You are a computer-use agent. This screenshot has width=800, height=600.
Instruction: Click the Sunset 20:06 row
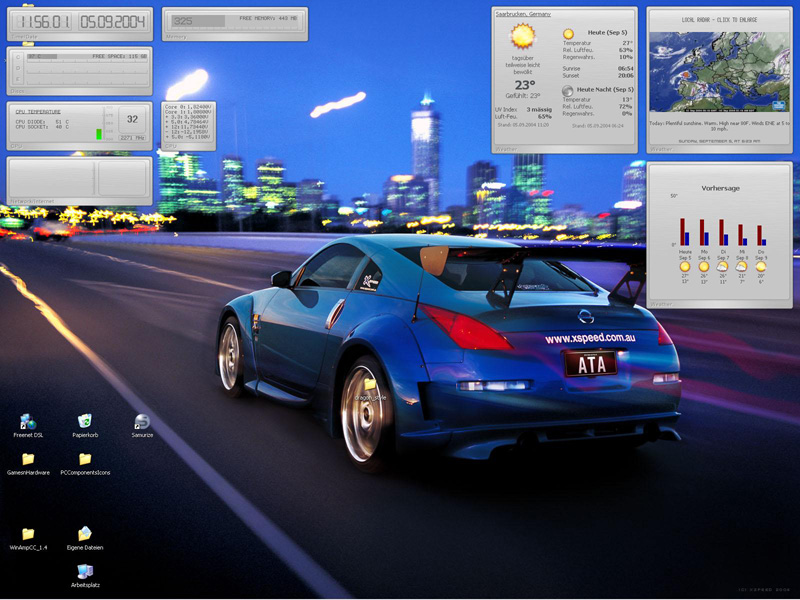point(598,76)
